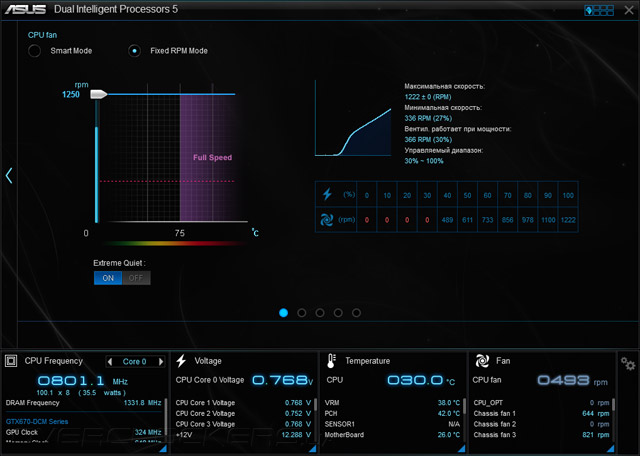Click the 1222 ± 0 (RPM) value
This screenshot has height=456, width=640.
click(x=428, y=97)
